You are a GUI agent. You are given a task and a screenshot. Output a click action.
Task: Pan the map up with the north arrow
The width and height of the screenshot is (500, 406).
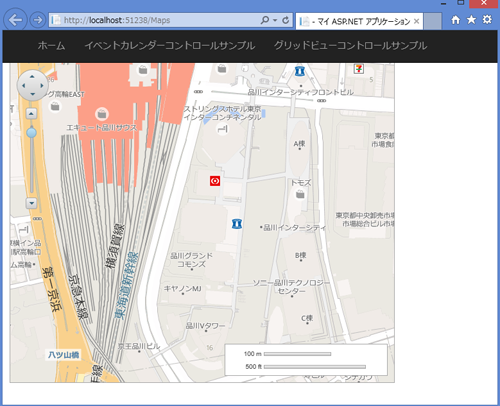tap(32, 77)
